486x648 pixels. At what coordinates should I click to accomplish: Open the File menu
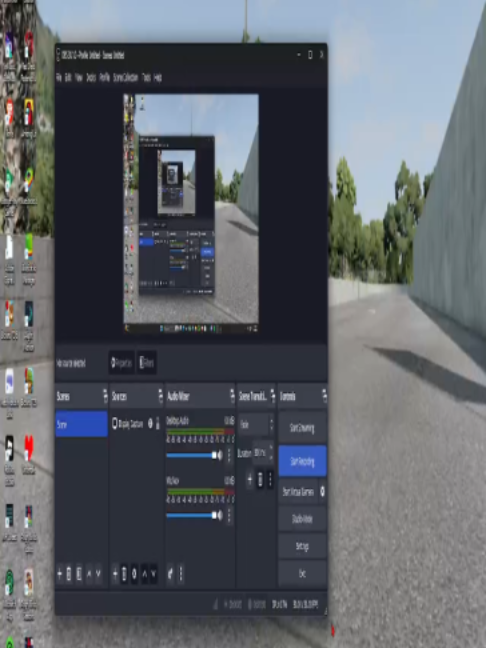coord(59,77)
